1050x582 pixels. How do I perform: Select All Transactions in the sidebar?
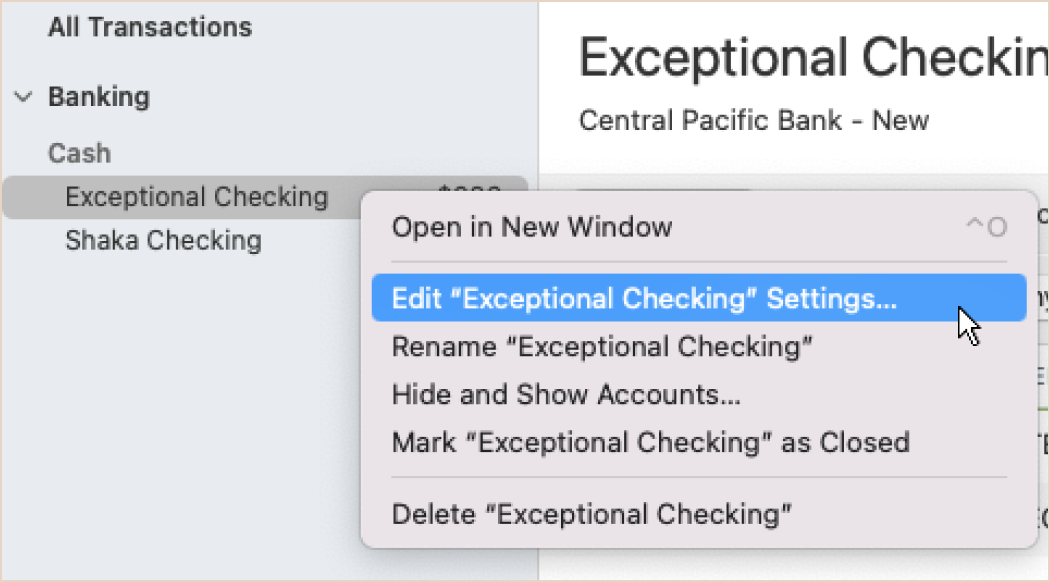click(x=150, y=27)
